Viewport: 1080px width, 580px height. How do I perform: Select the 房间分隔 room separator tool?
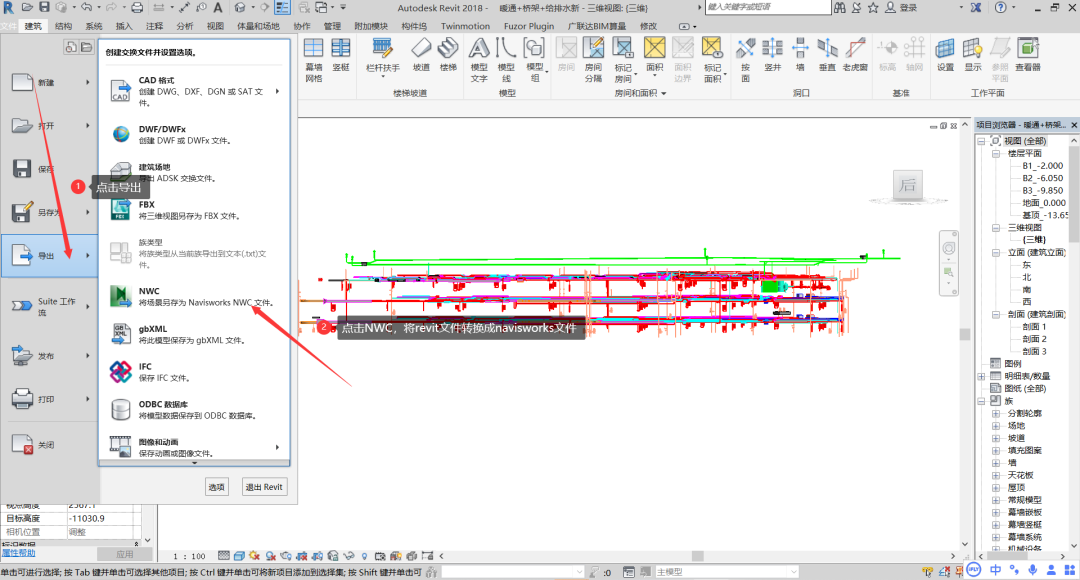coord(593,60)
